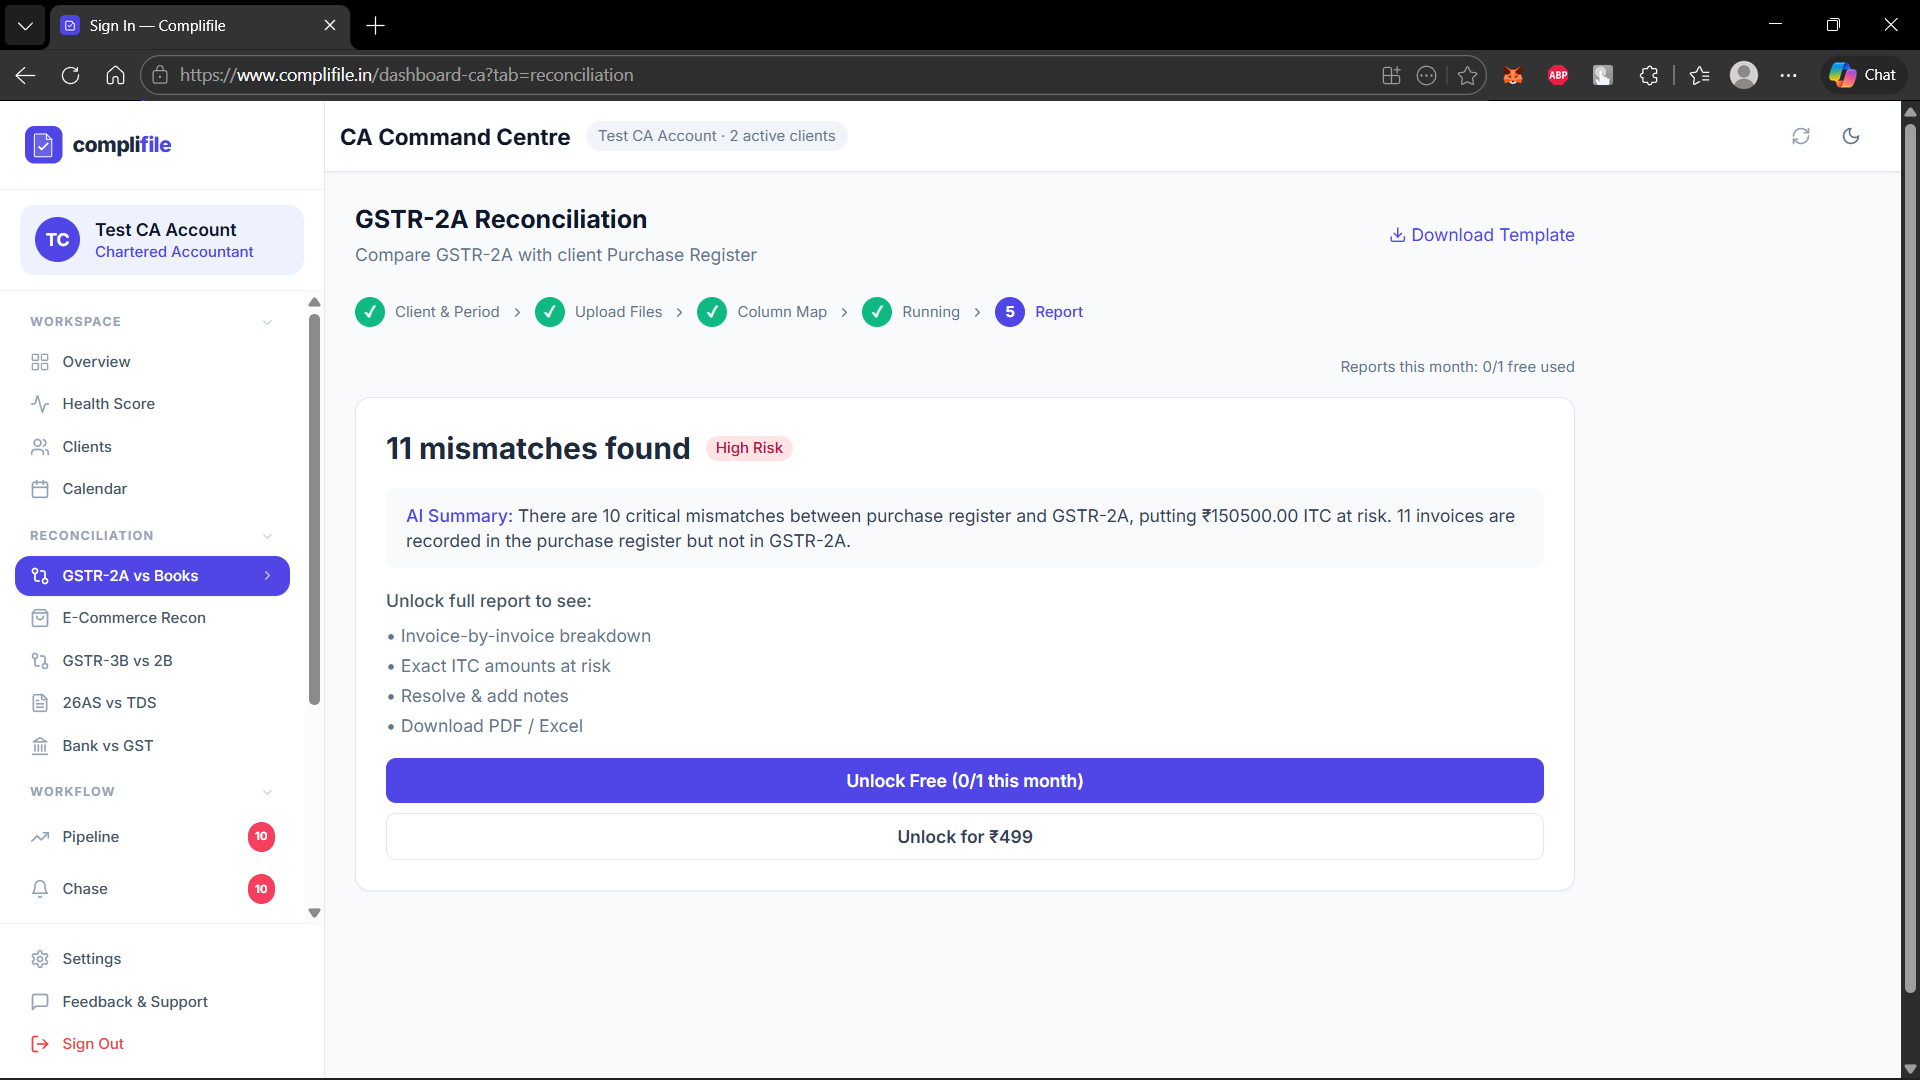The height and width of the screenshot is (1080, 1920).
Task: Click the sidebar scroll down arrow
Action: point(314,913)
